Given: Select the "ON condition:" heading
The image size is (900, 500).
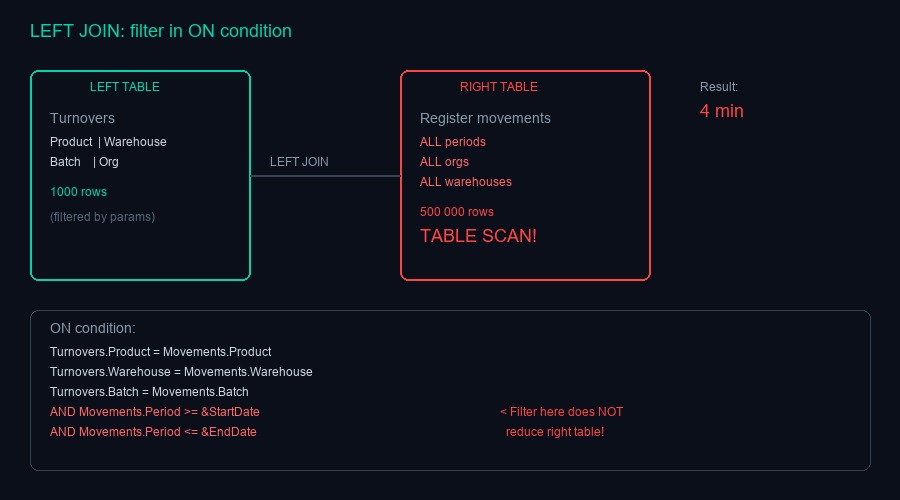Looking at the screenshot, I should pyautogui.click(x=92, y=328).
